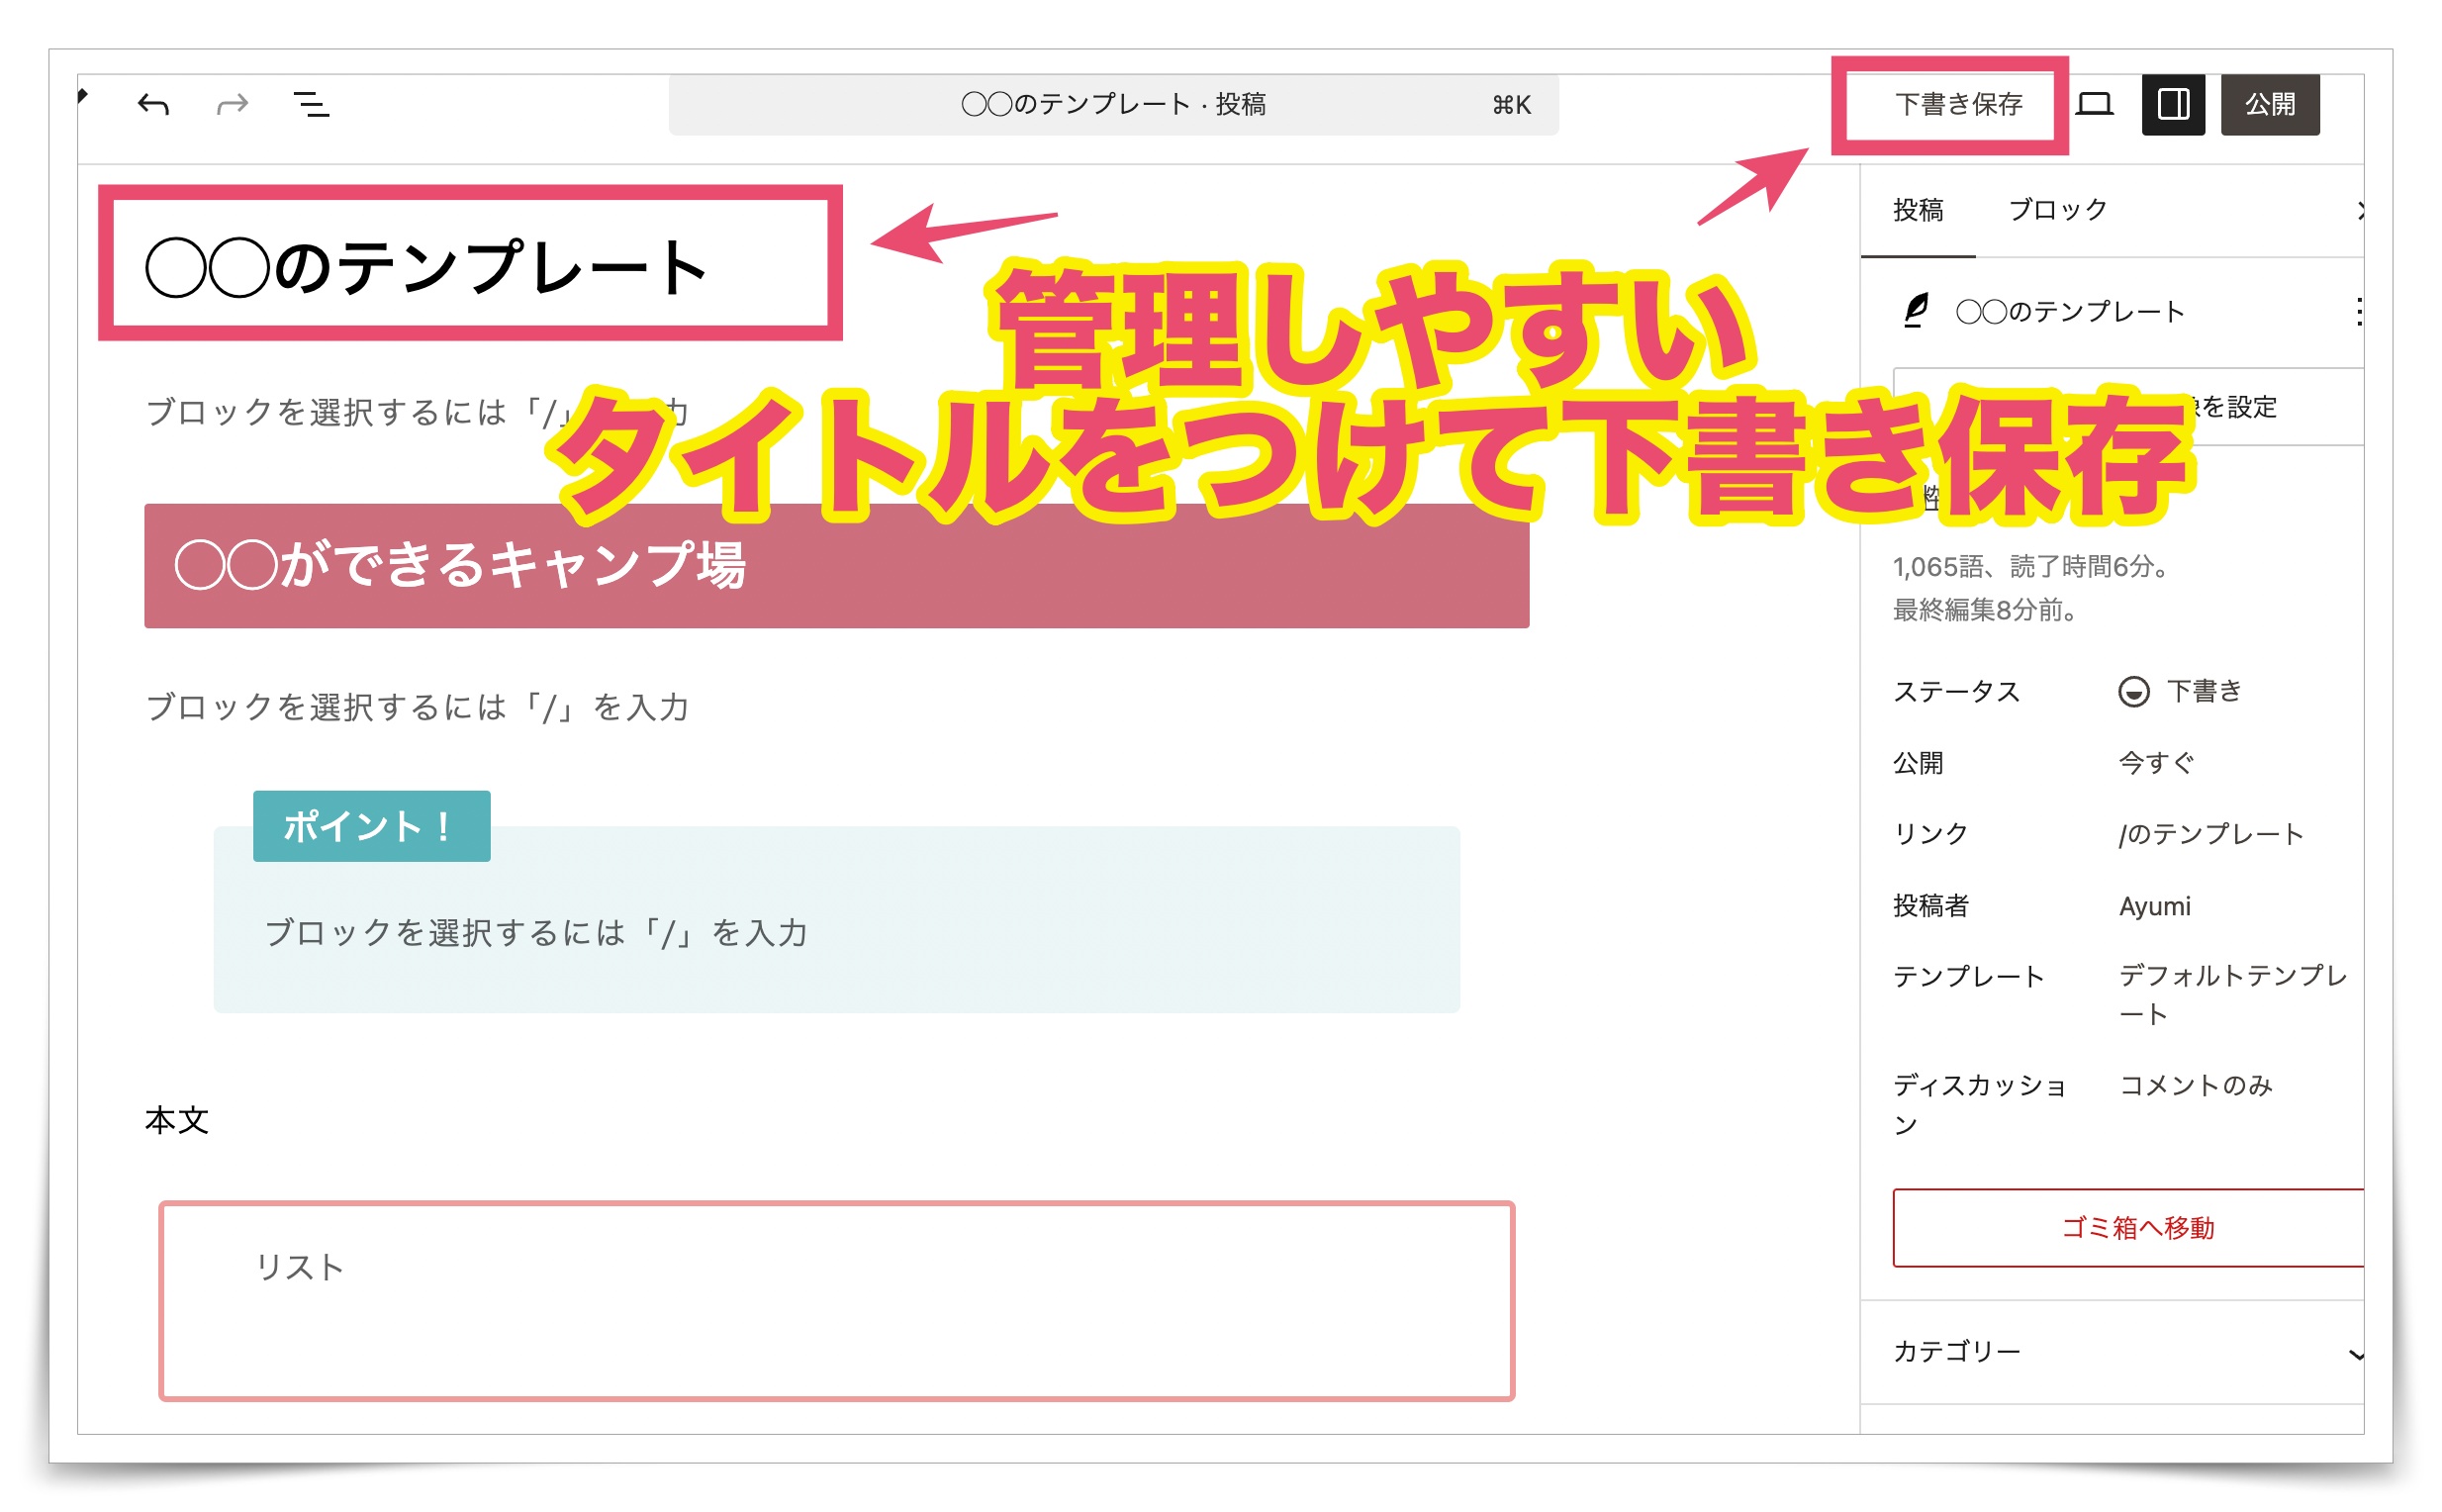Toggle the settings sidebar panel icon
Viewport: 2442px width, 1512px height.
pyautogui.click(x=2172, y=104)
